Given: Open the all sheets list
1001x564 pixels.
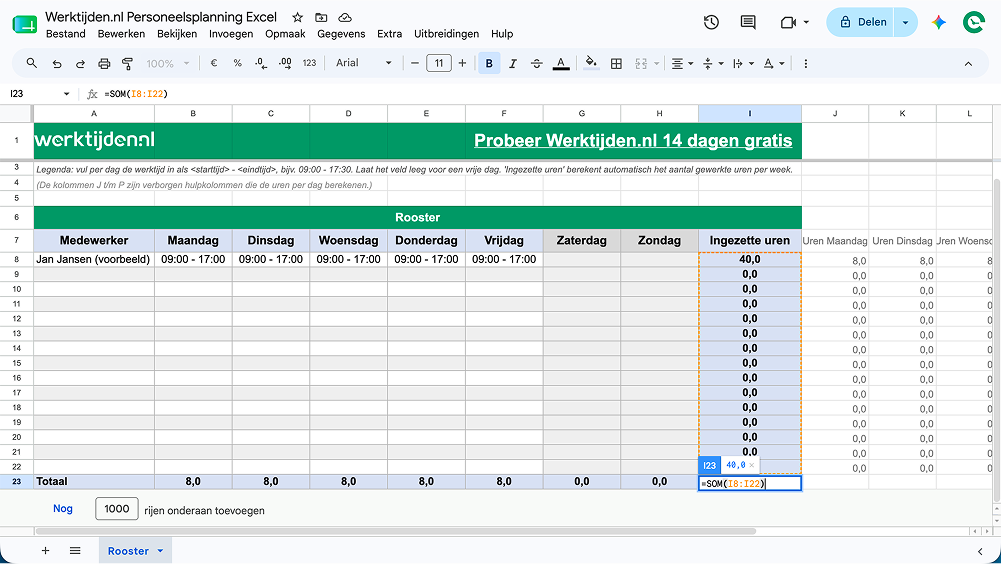Looking at the screenshot, I should [75, 551].
